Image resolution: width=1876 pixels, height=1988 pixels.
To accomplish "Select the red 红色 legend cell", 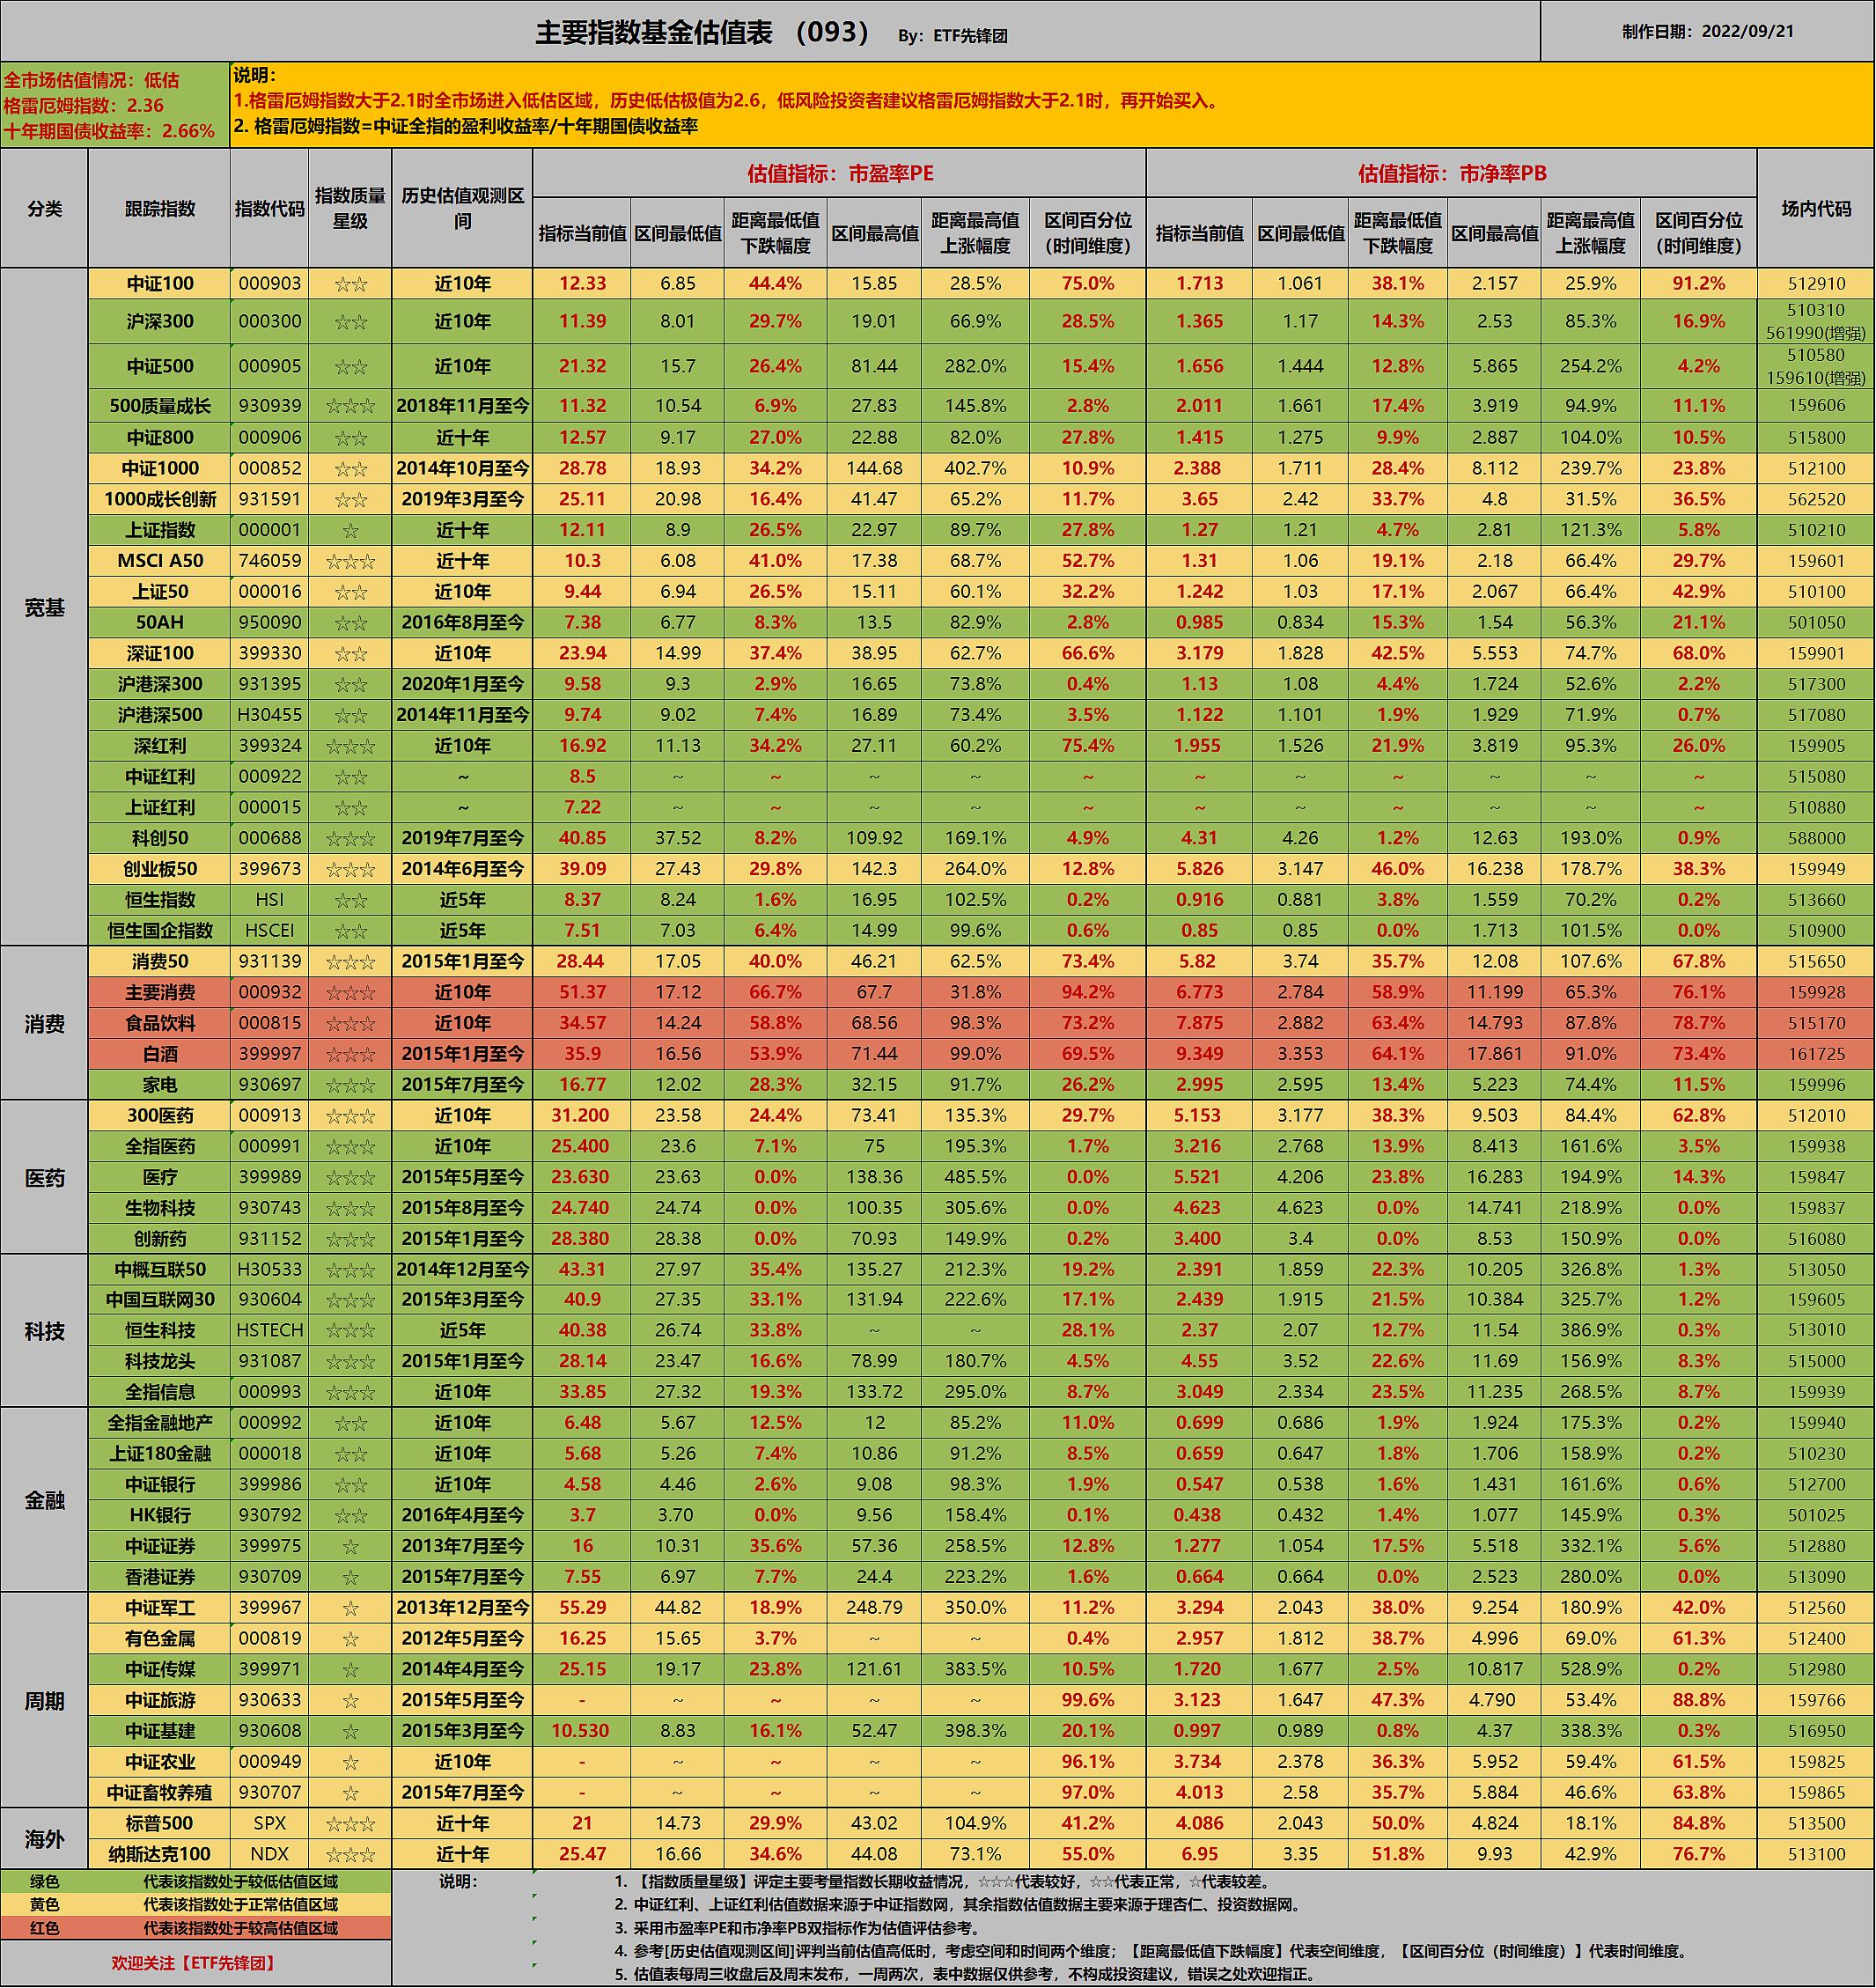I will pyautogui.click(x=45, y=1928).
